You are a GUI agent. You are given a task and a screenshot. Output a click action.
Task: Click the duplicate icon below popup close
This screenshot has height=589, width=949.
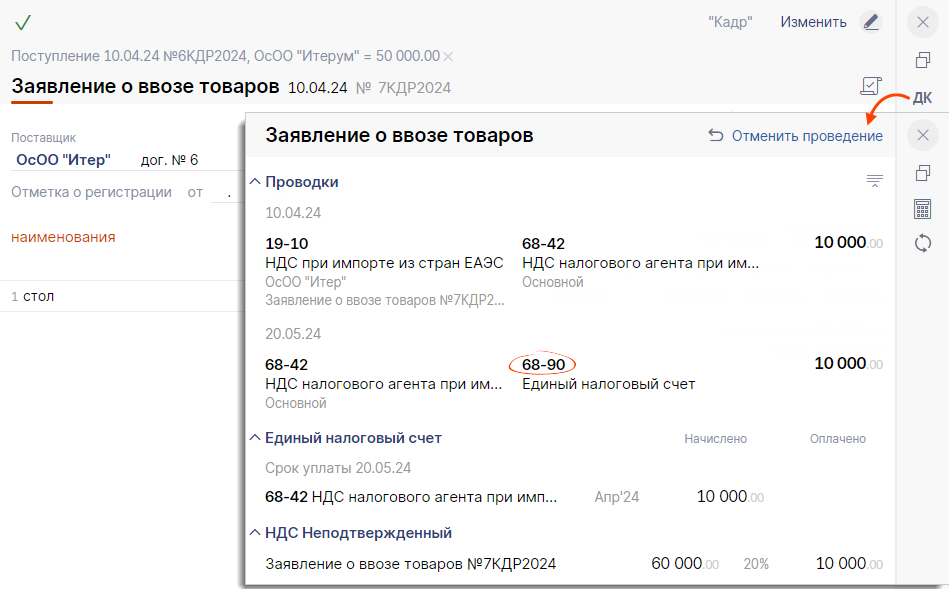tap(922, 174)
